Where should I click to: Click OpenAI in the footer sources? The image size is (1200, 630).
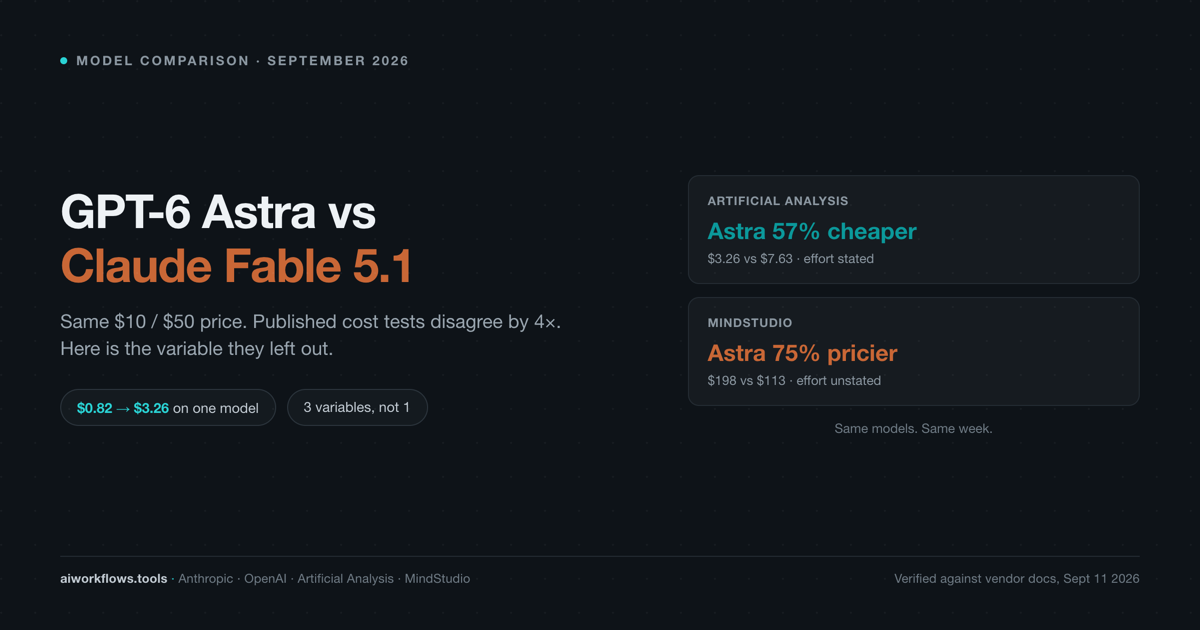tap(265, 579)
